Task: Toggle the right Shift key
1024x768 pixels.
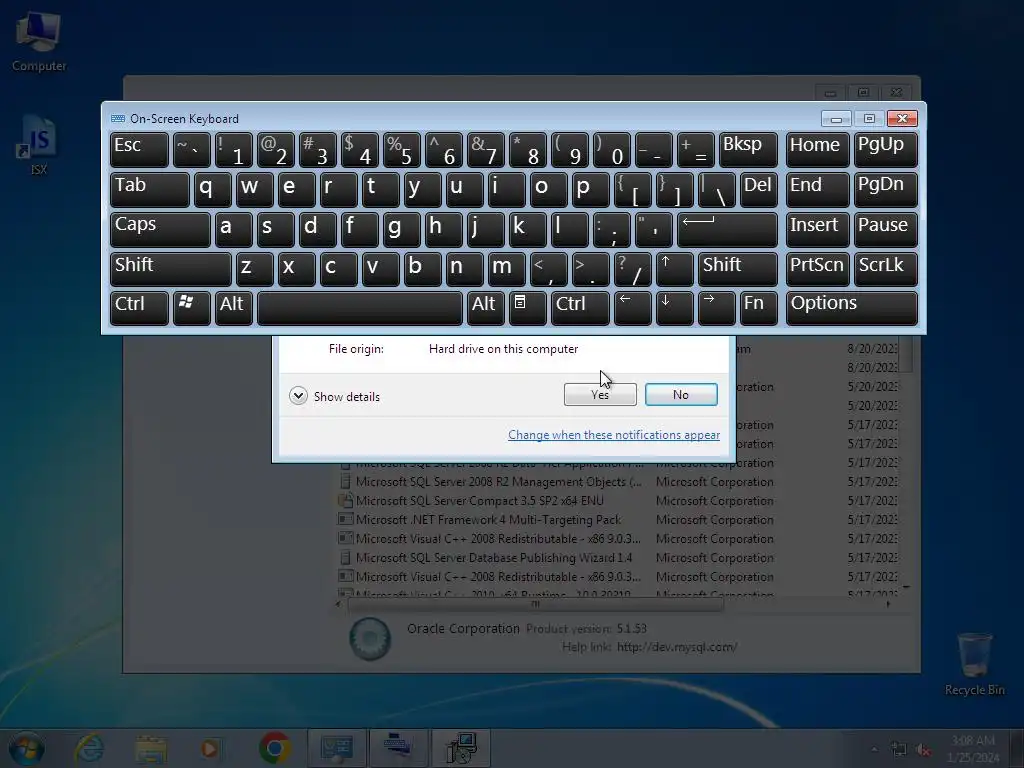Action: (x=738, y=269)
